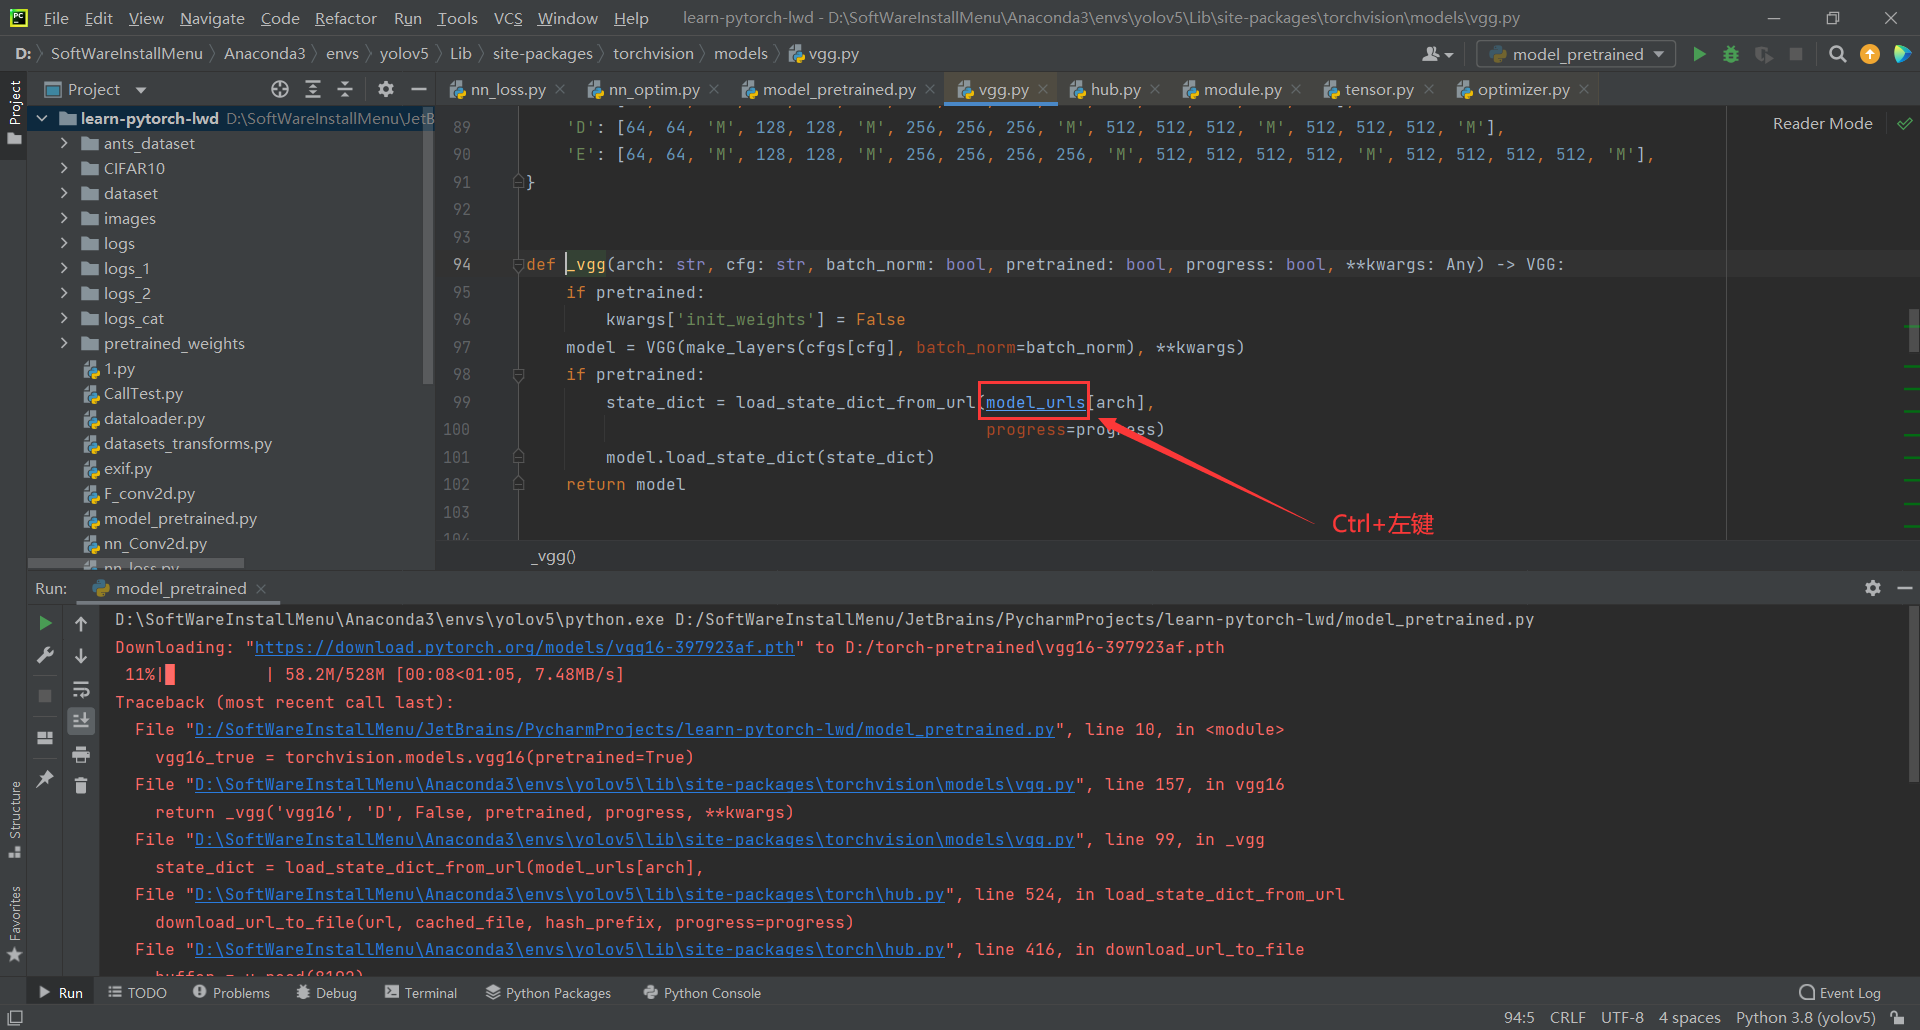This screenshot has height=1030, width=1920.
Task: Click Restore Layout icon in Run panel
Action: pyautogui.click(x=45, y=738)
